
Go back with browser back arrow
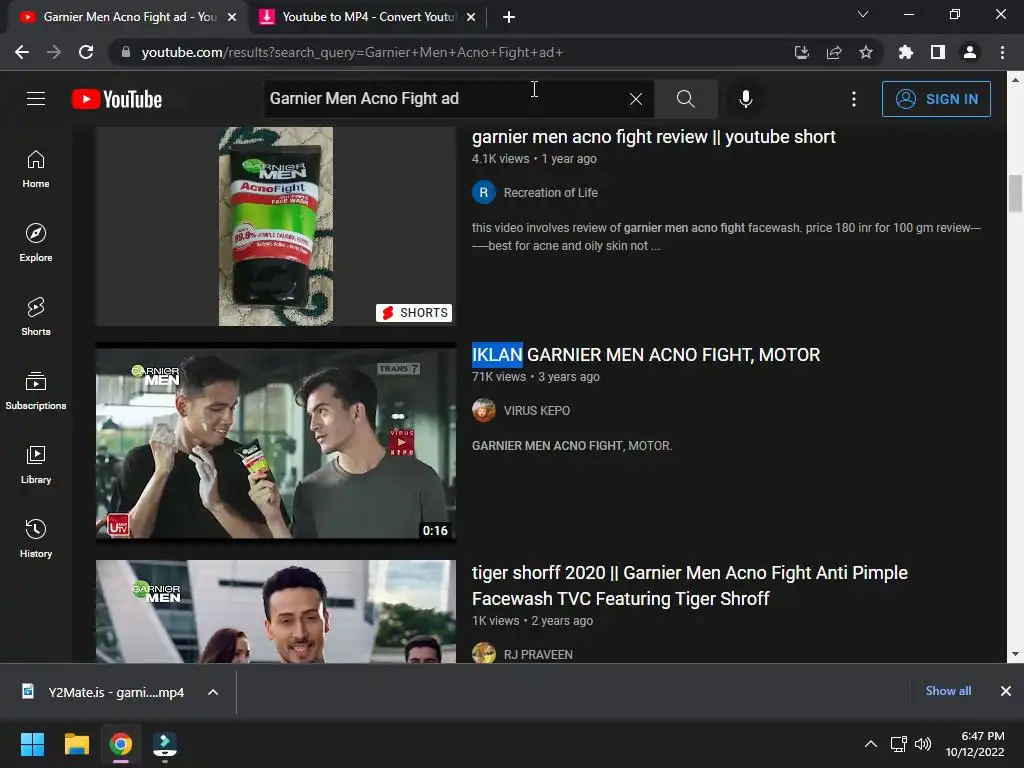click(x=22, y=52)
